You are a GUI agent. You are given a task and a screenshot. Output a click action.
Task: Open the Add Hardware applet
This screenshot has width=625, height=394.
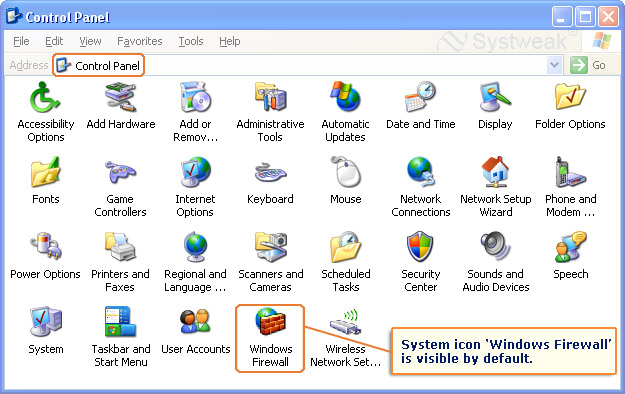point(121,98)
